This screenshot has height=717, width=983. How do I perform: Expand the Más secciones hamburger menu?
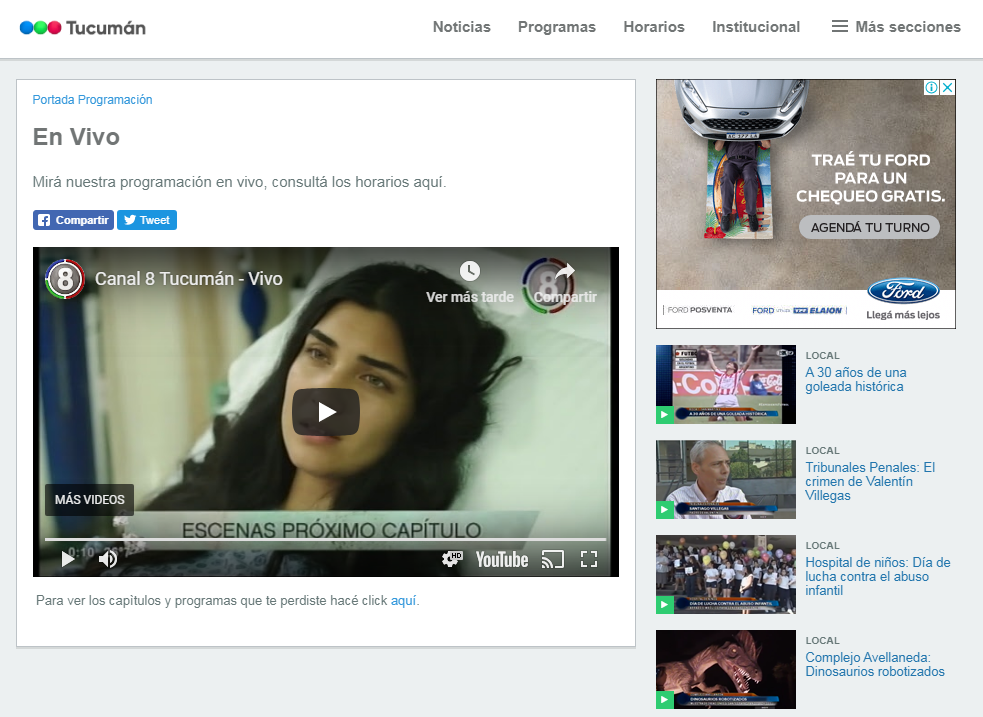[x=840, y=27]
